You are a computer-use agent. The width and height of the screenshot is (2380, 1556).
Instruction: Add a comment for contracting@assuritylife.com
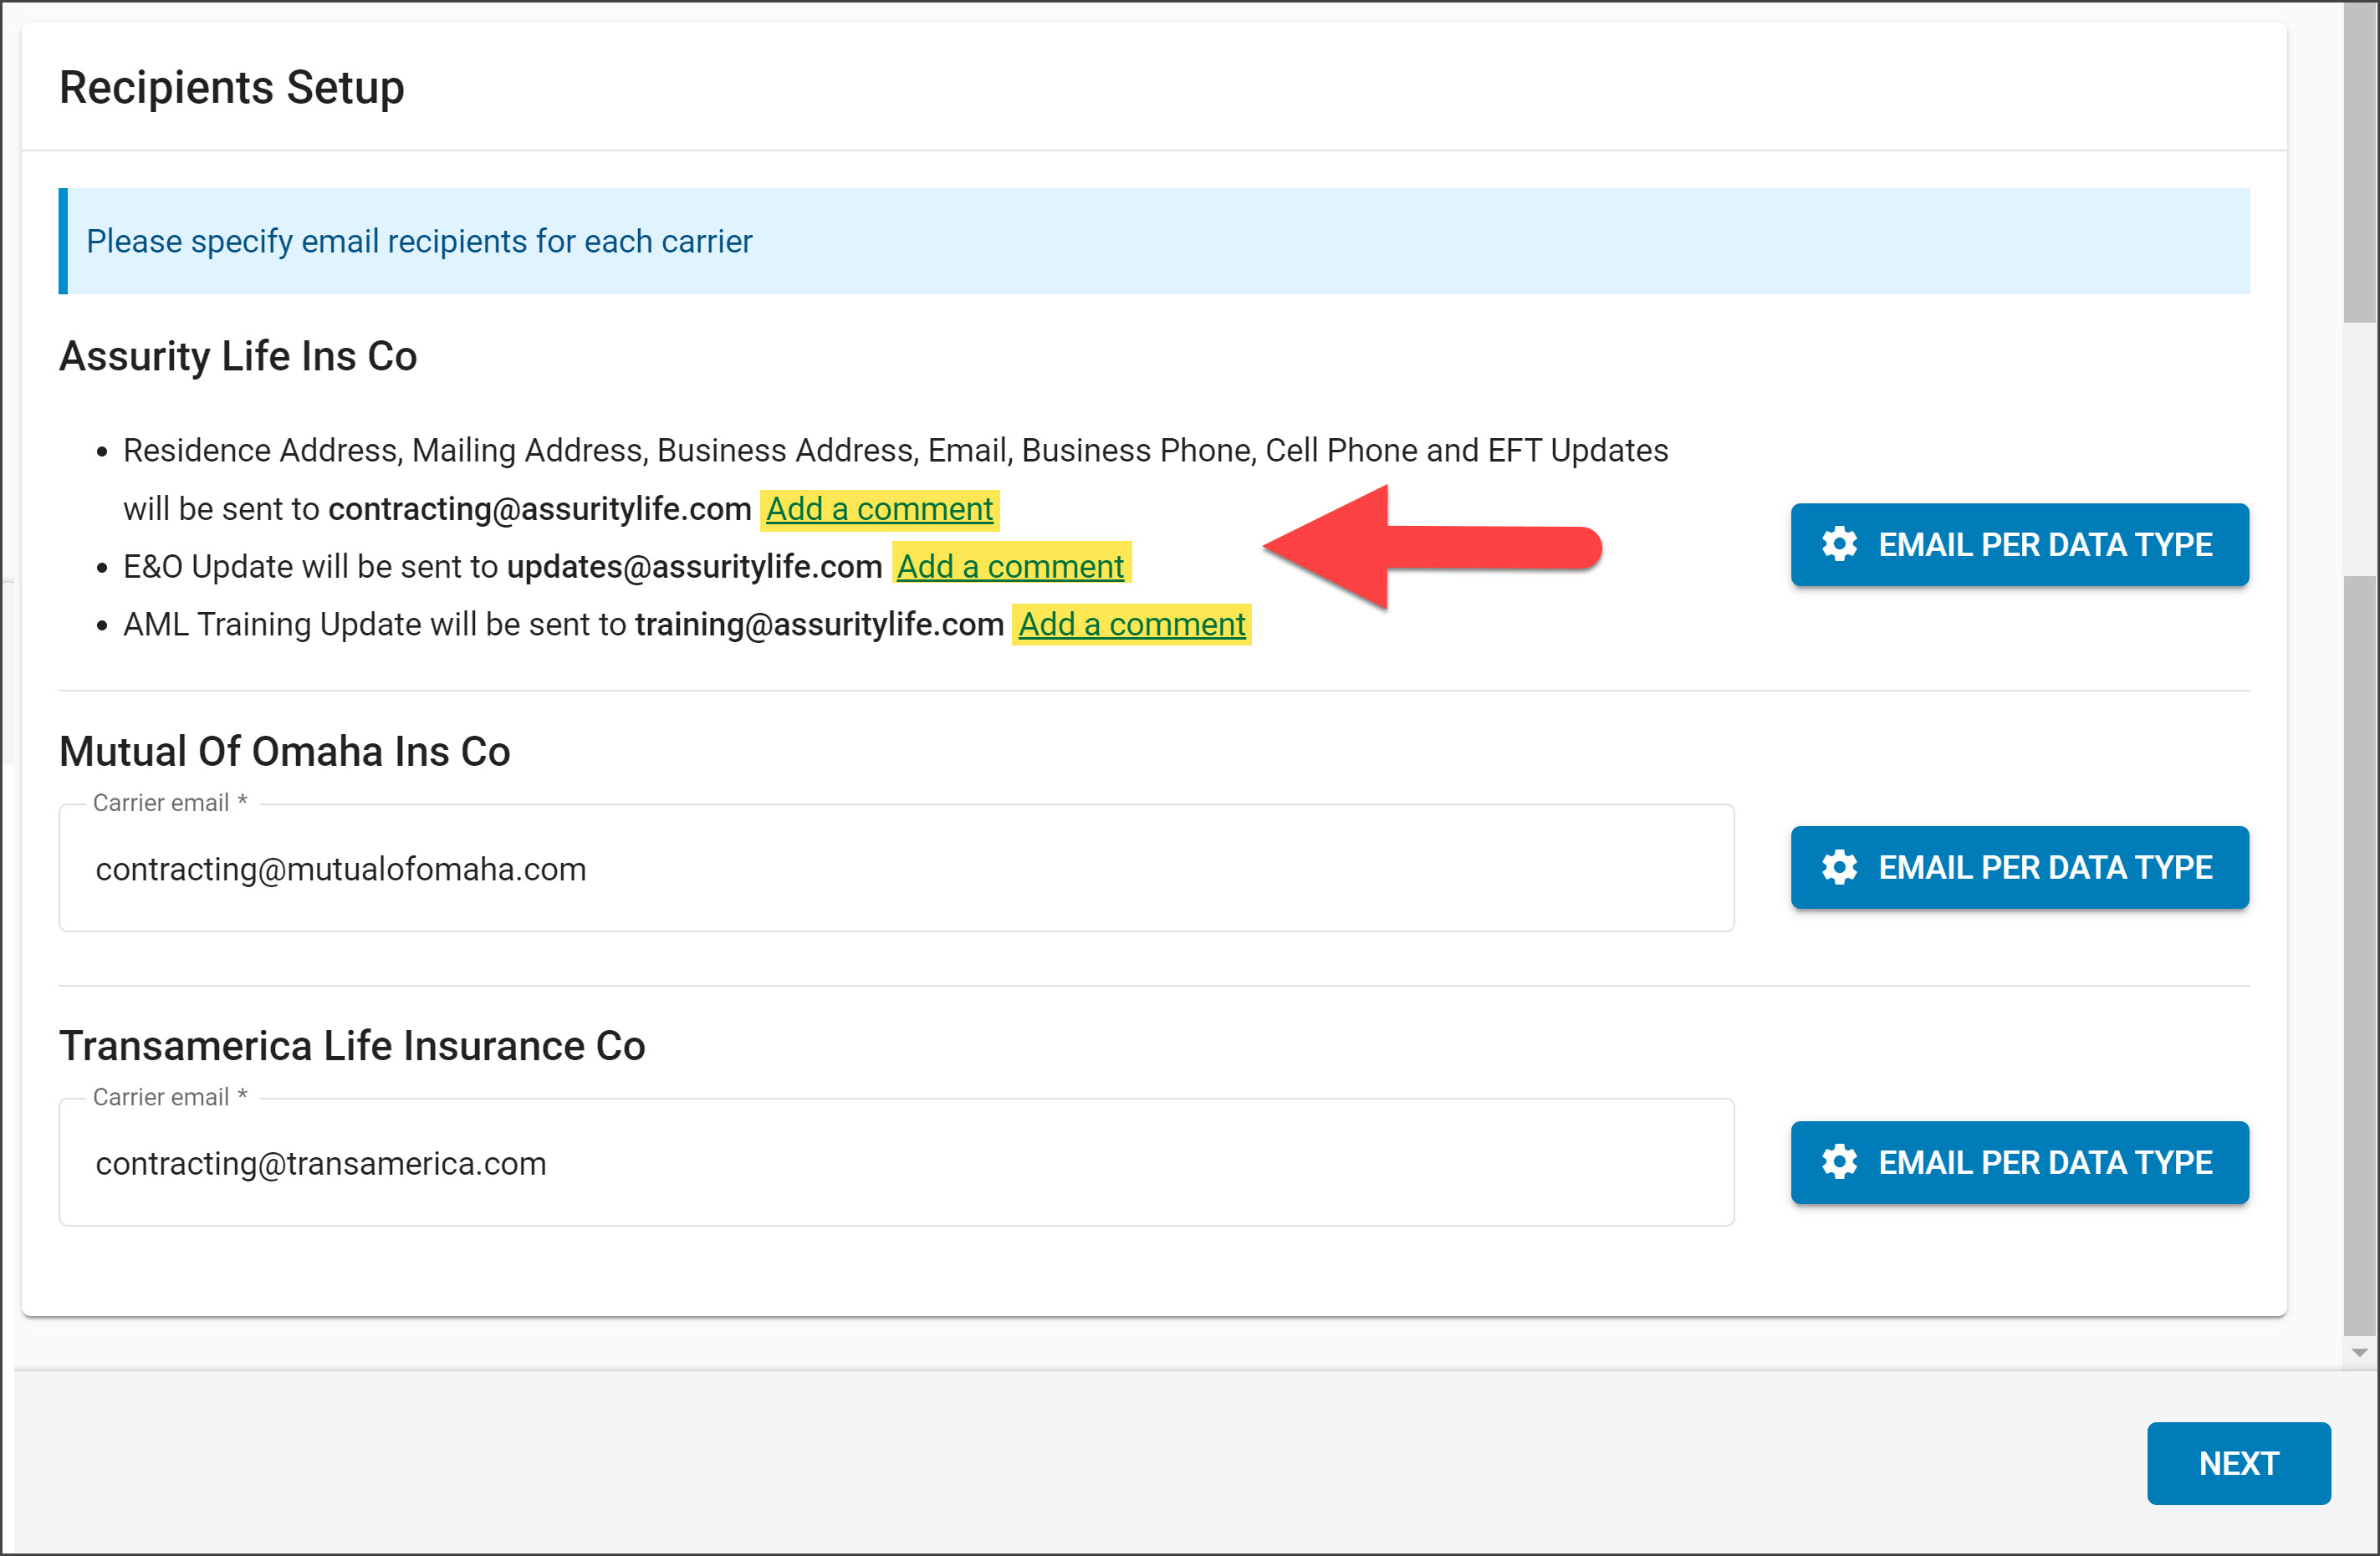[879, 509]
